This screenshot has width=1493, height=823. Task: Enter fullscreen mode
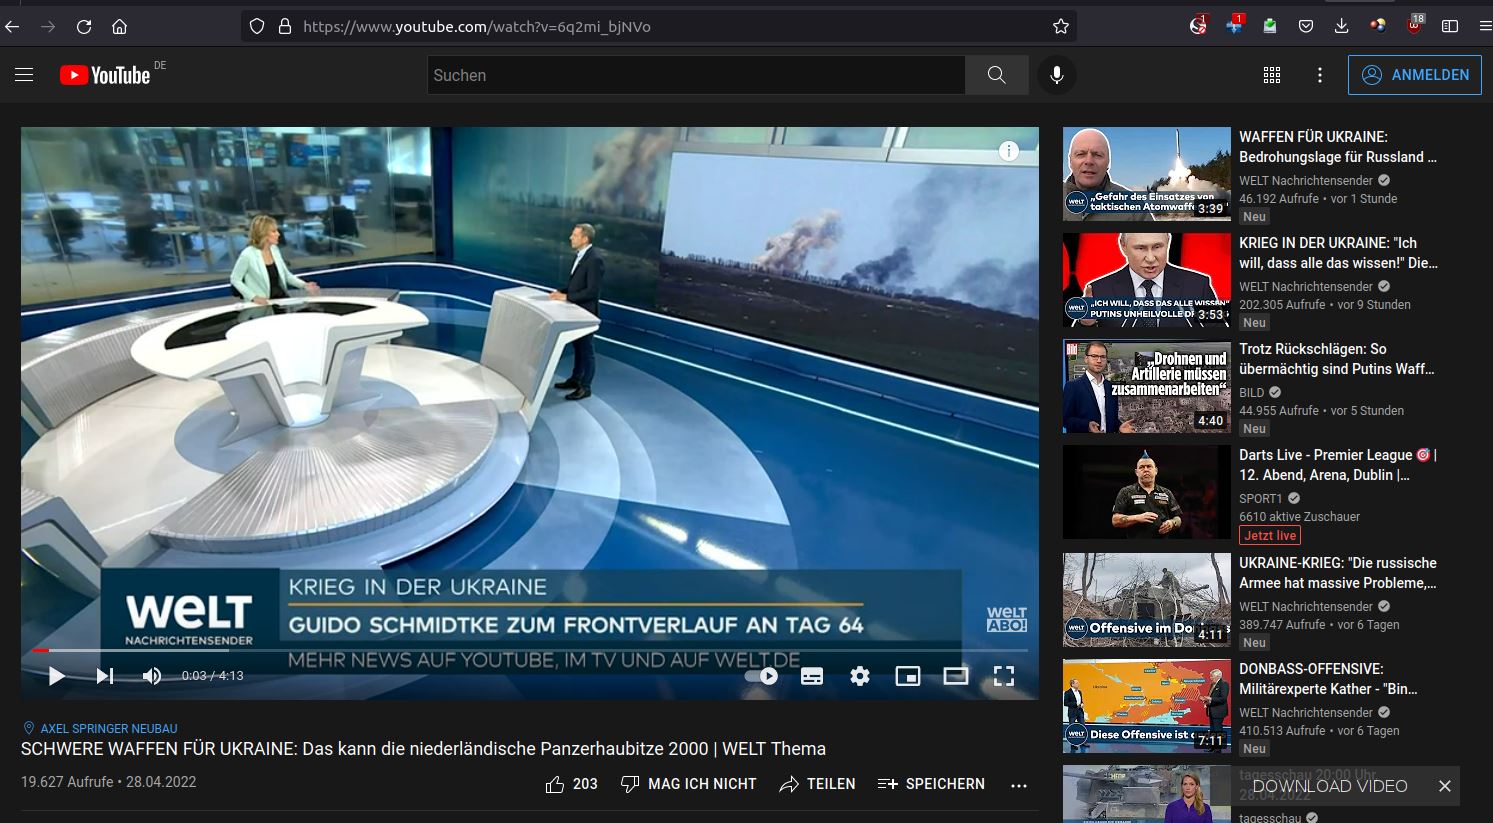pyautogui.click(x=1004, y=676)
